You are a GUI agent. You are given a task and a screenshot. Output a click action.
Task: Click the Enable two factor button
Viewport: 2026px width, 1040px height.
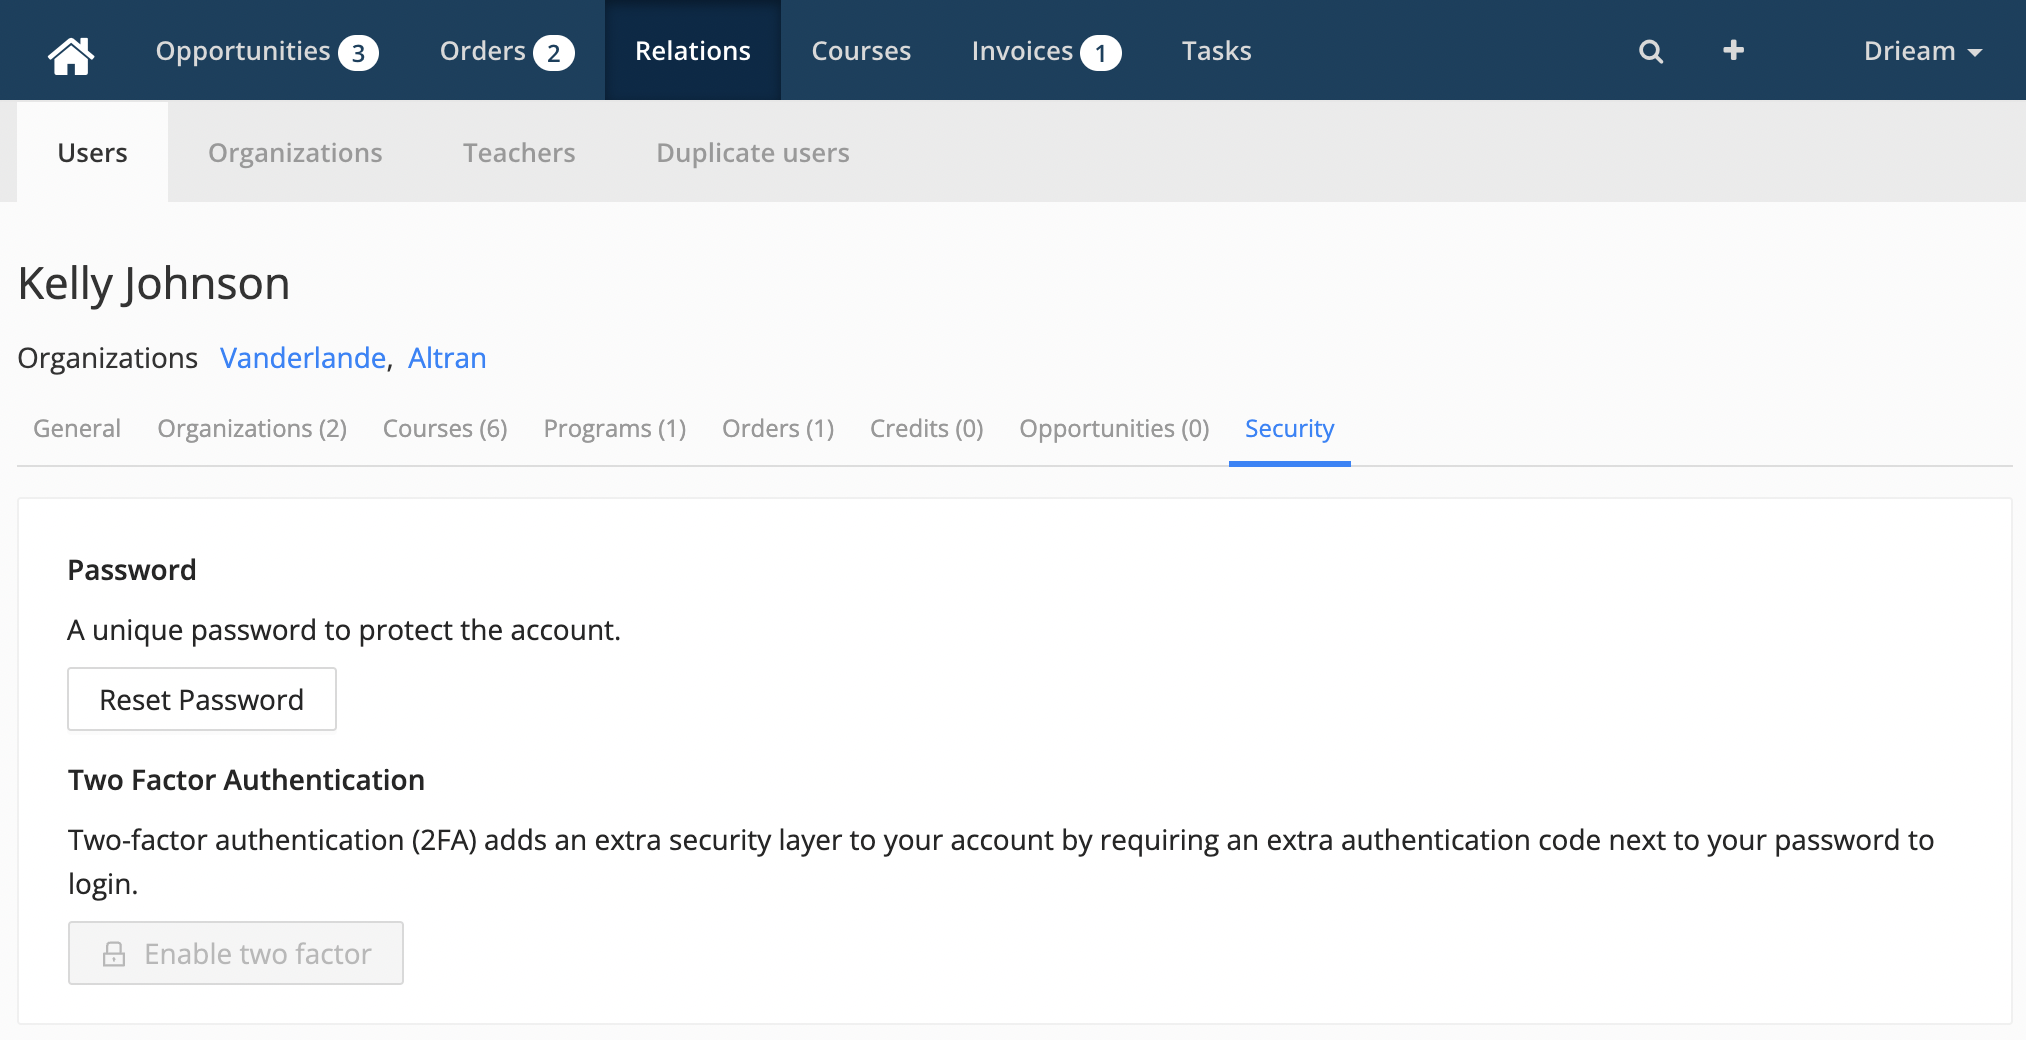236,953
